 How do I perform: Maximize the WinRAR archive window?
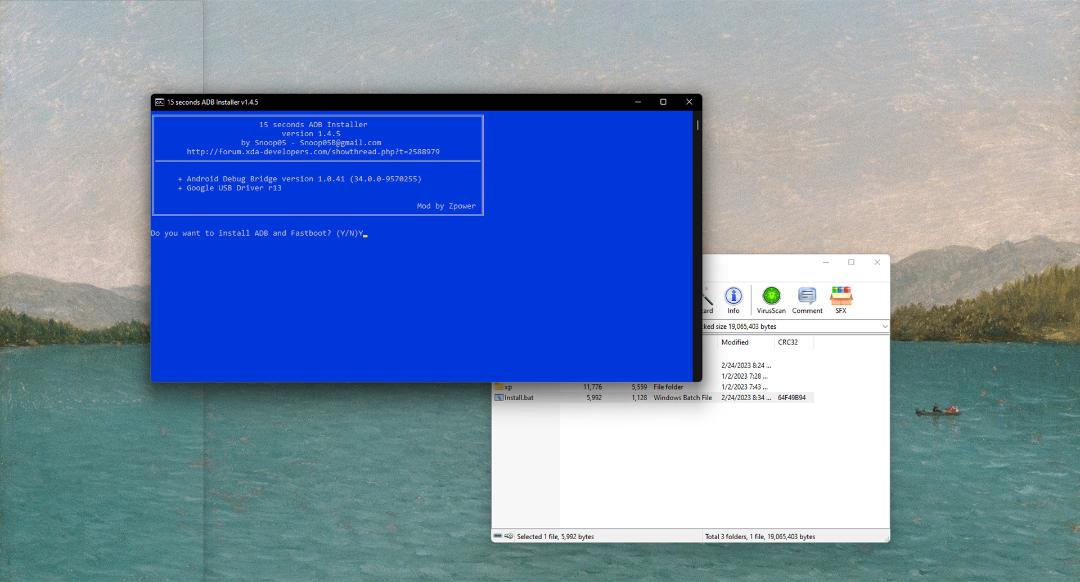[851, 262]
